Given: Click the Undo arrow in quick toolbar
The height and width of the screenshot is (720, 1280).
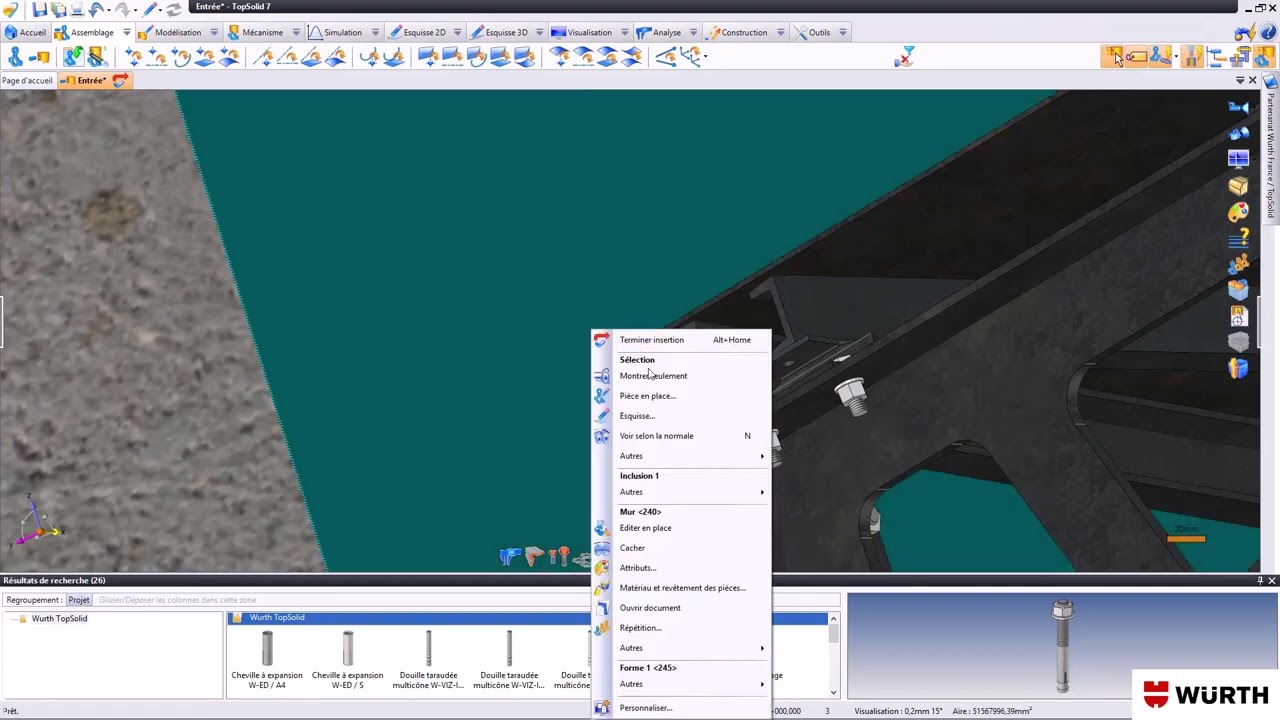Looking at the screenshot, I should coord(97,8).
